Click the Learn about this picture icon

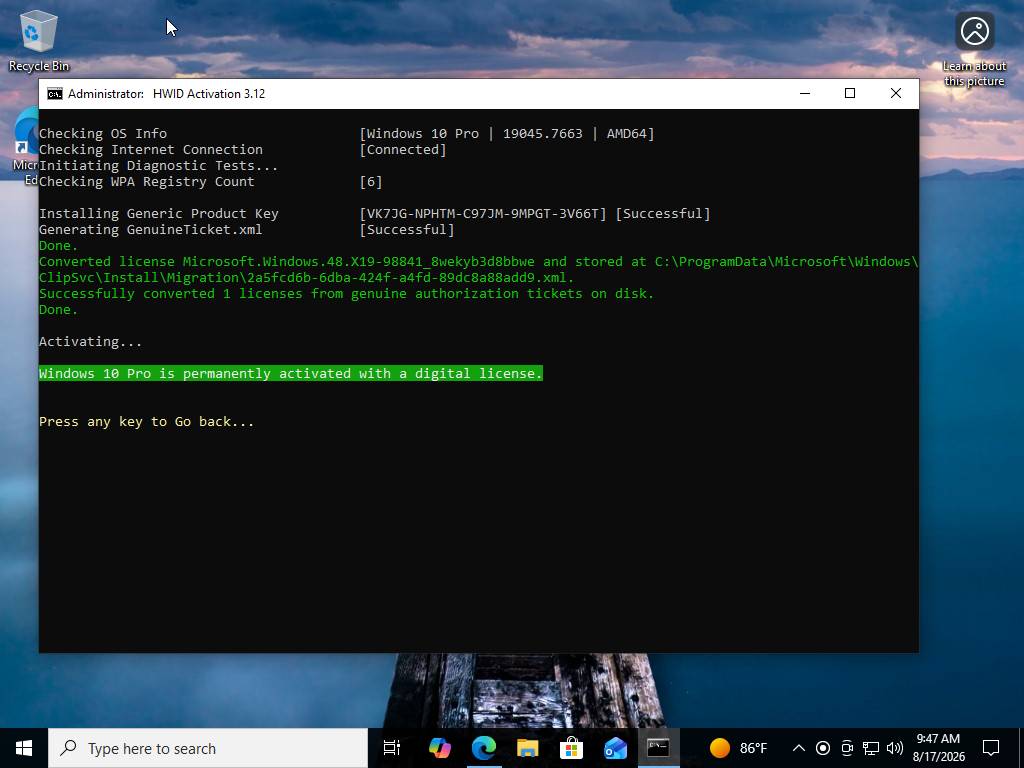tap(974, 48)
